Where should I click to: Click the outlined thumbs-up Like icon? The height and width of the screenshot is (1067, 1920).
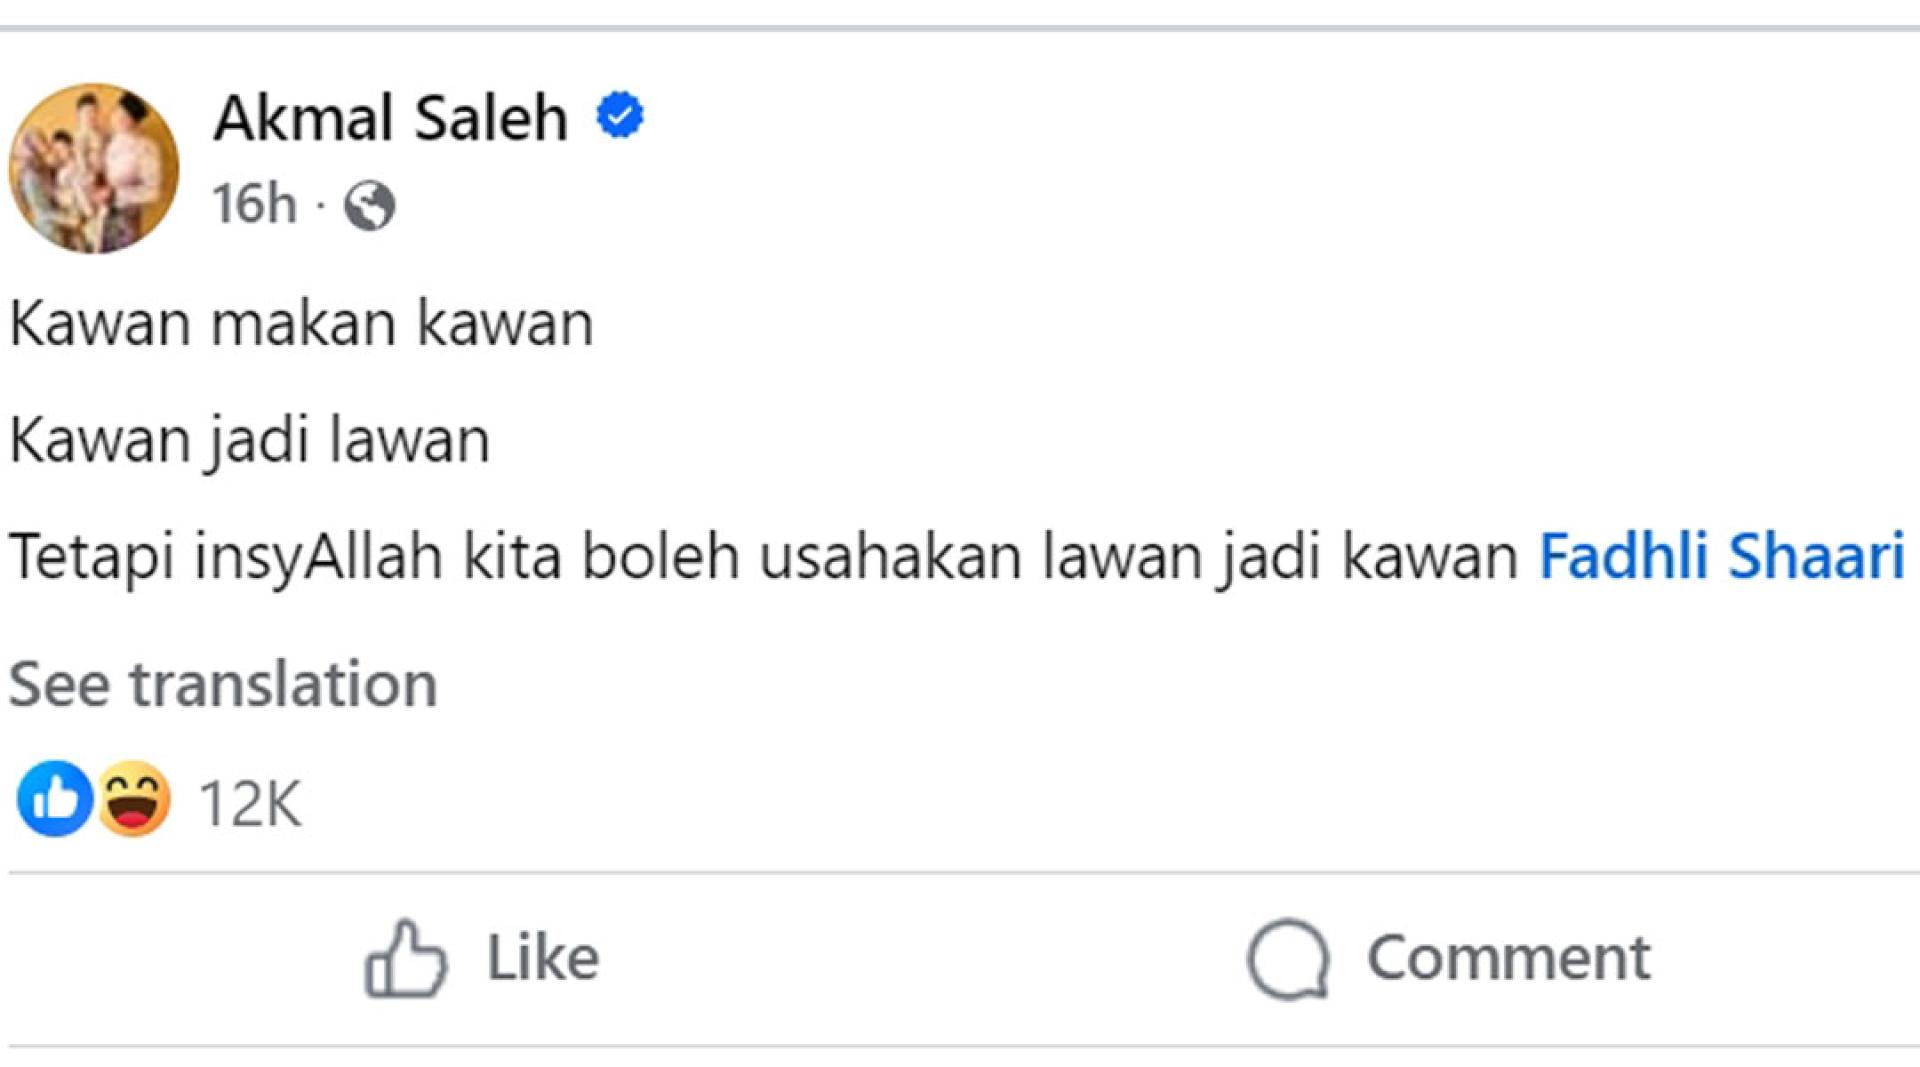405,959
